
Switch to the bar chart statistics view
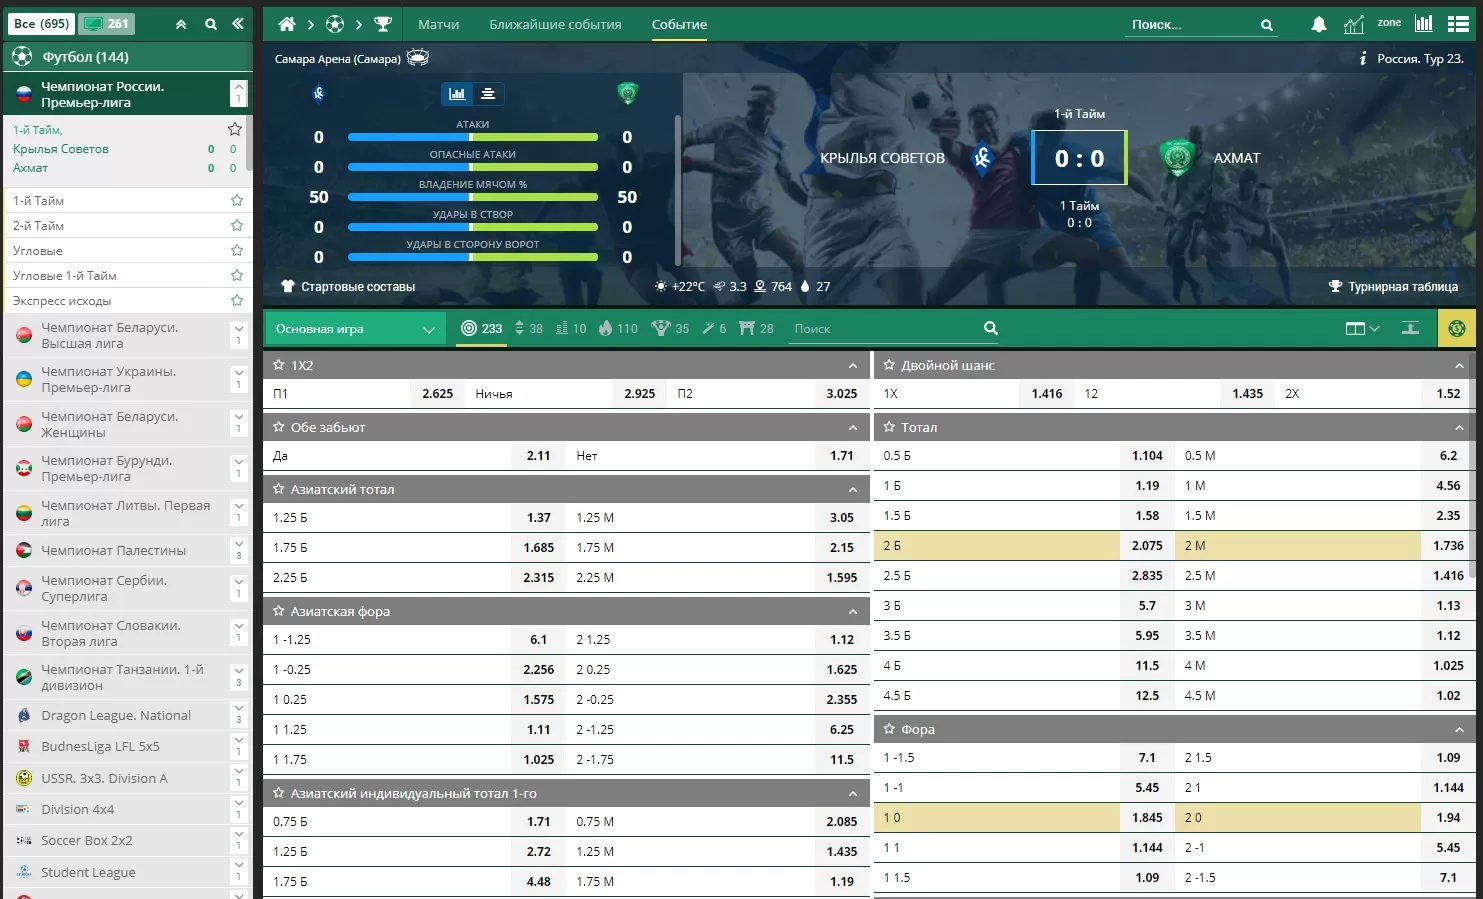tap(457, 94)
